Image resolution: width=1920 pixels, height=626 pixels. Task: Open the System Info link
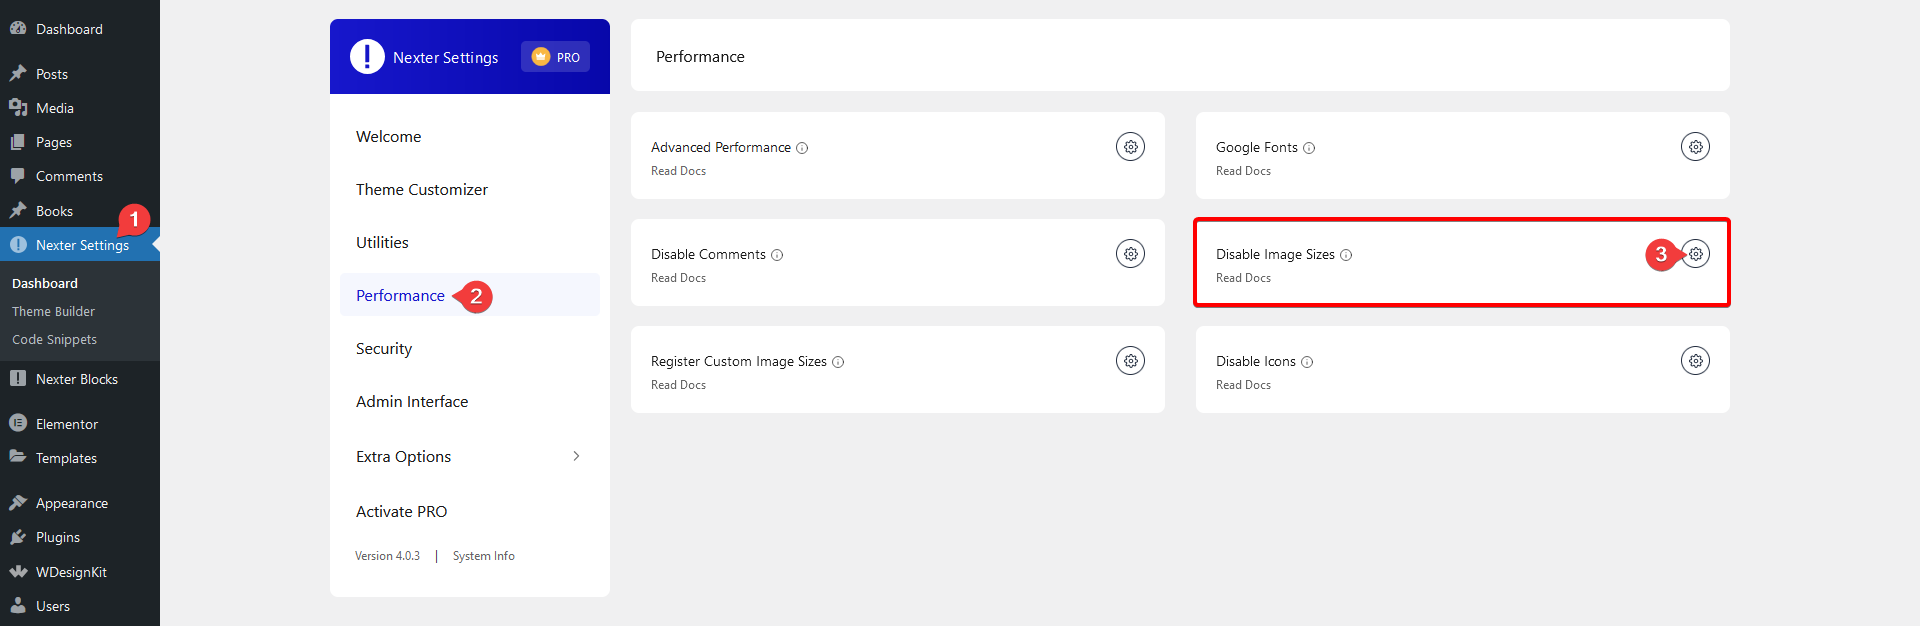pos(483,556)
